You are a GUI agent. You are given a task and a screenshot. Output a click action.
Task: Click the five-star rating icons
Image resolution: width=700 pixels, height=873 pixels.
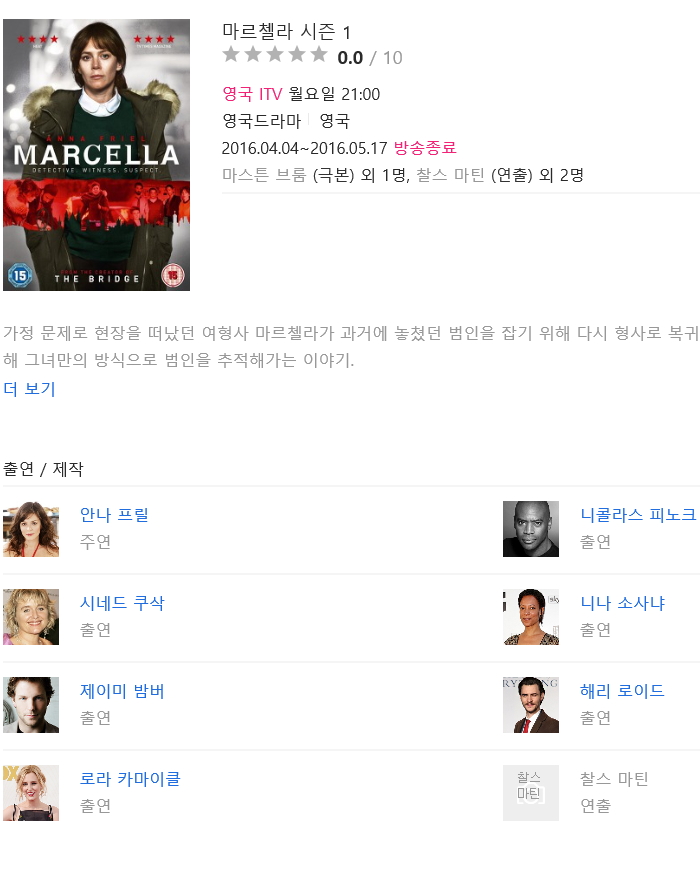pos(275,55)
